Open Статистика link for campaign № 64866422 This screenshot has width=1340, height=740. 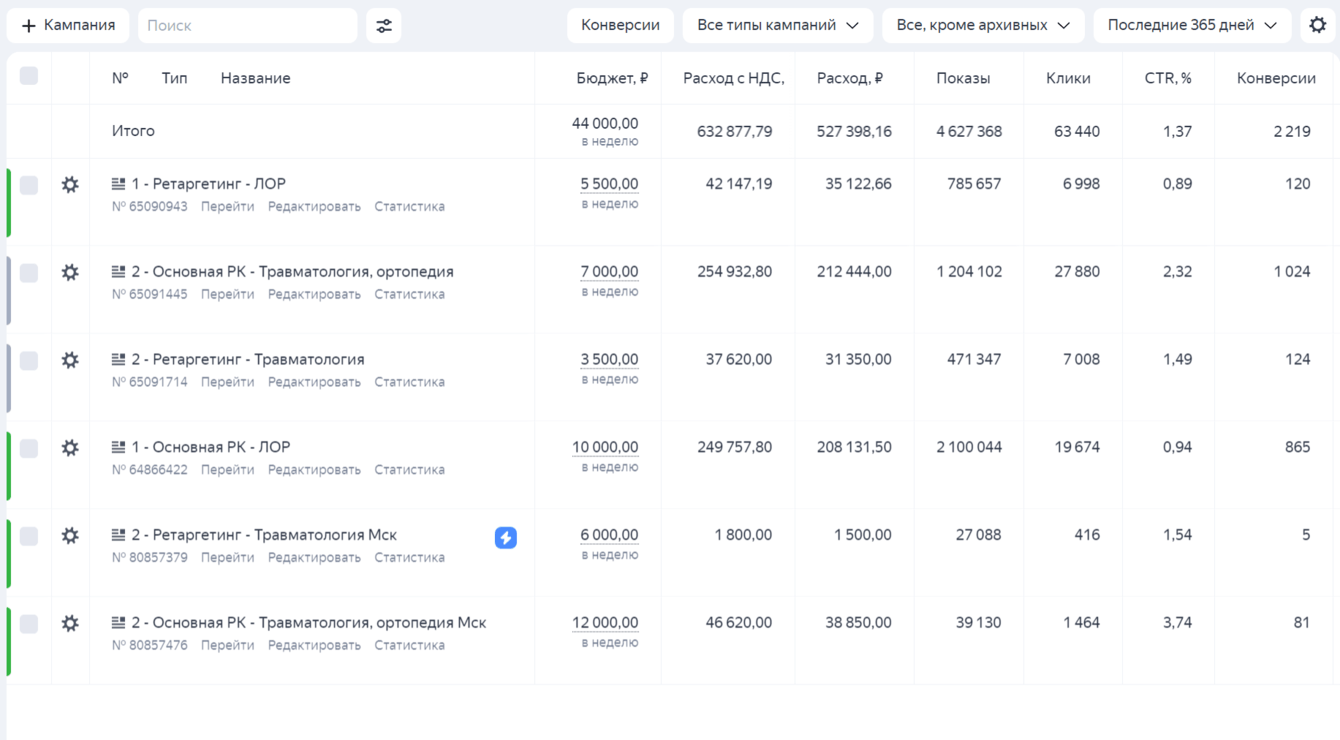pos(409,470)
